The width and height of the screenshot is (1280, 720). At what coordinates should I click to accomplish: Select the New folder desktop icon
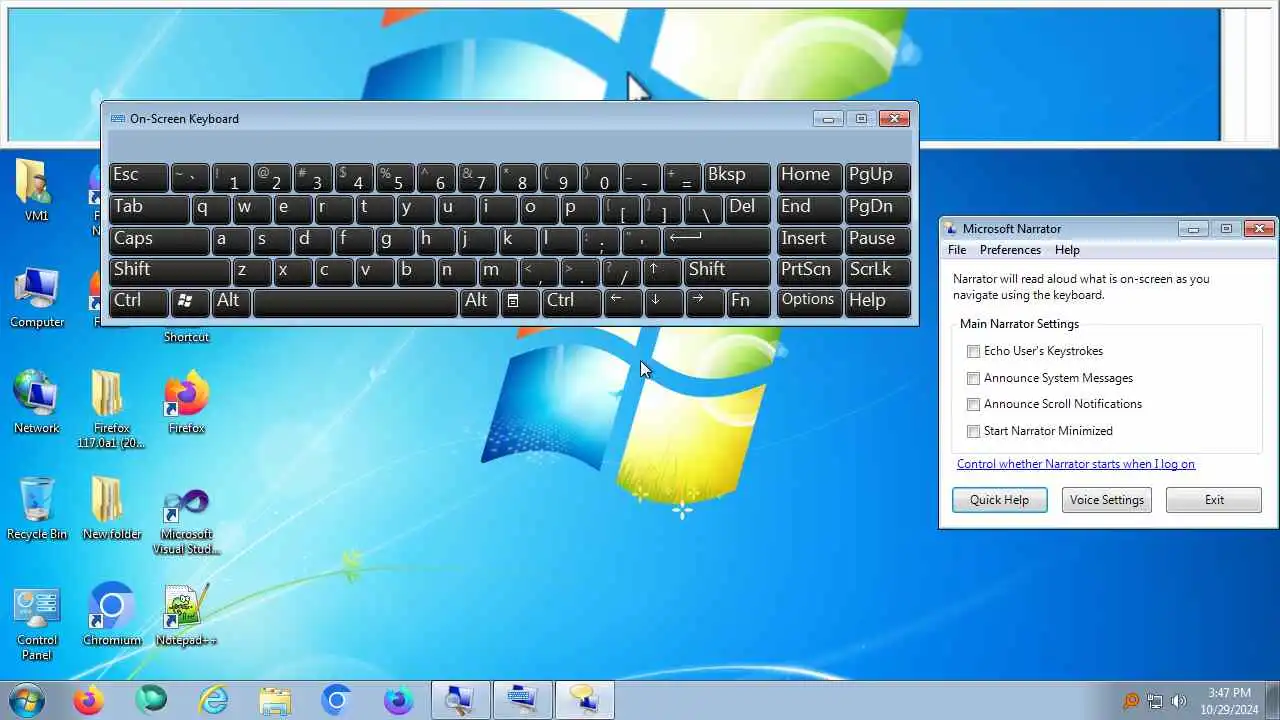tap(111, 508)
